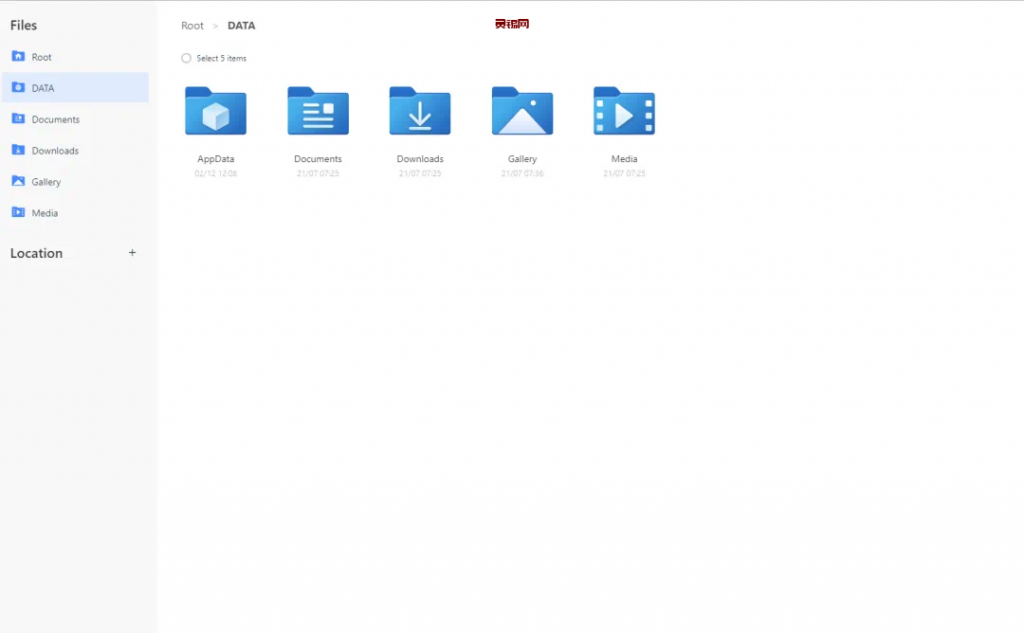Image resolution: width=1024 pixels, height=633 pixels.
Task: Open the Media folder with play icon
Action: pyautogui.click(x=624, y=111)
